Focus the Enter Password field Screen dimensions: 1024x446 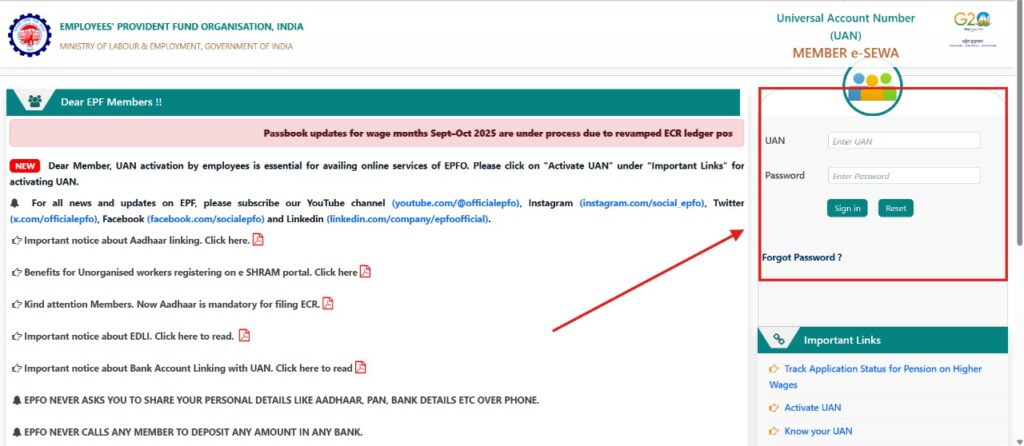tap(903, 176)
